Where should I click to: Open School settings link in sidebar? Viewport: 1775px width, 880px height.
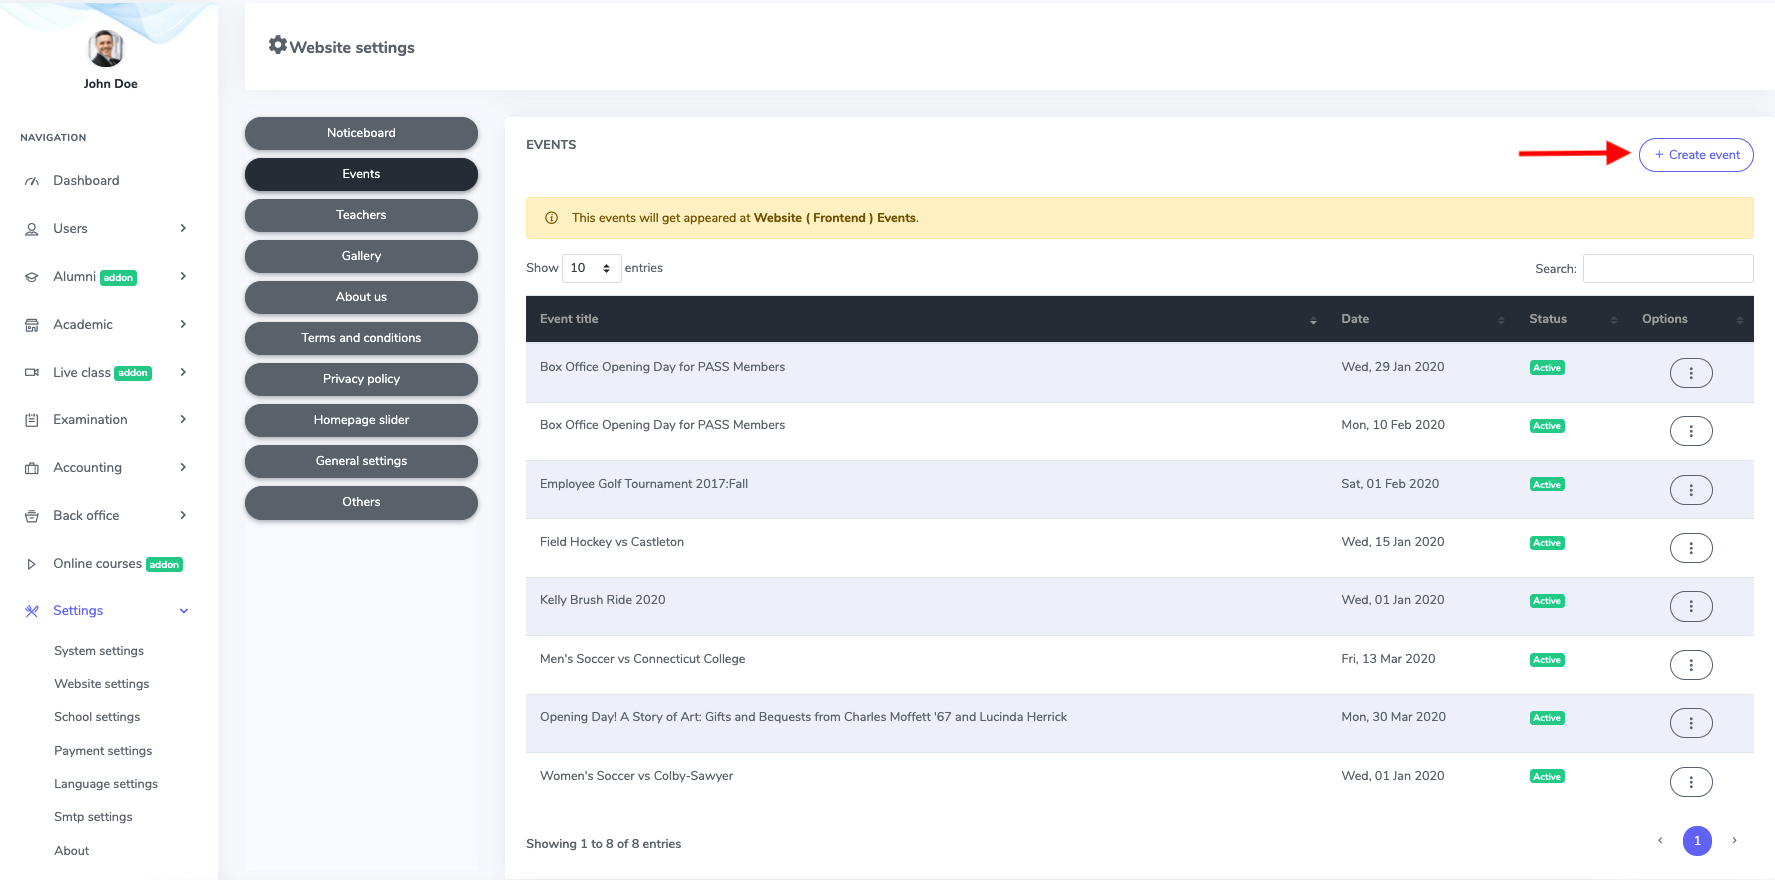(97, 717)
